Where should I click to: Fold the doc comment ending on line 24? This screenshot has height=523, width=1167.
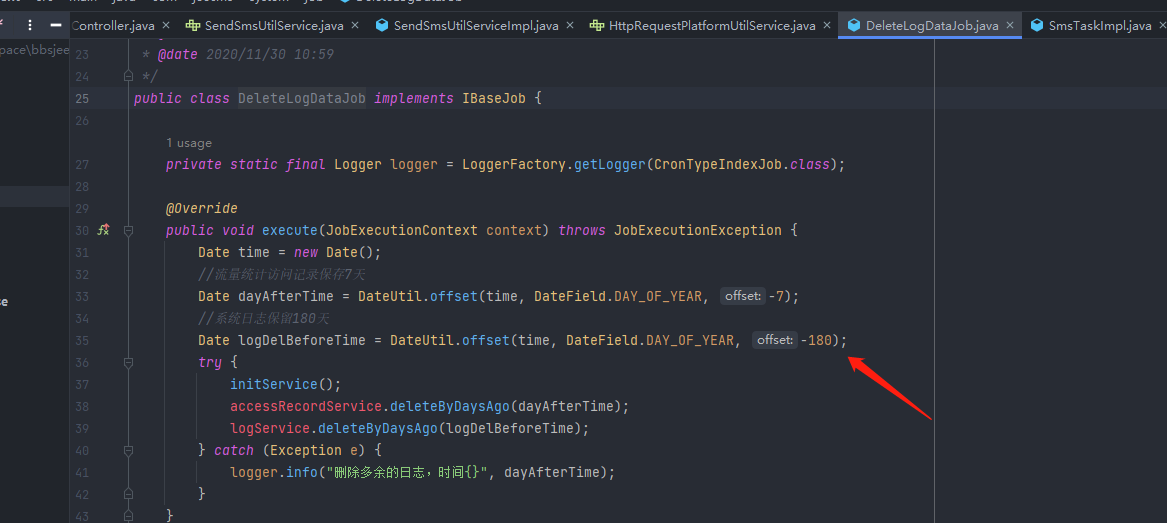click(128, 76)
